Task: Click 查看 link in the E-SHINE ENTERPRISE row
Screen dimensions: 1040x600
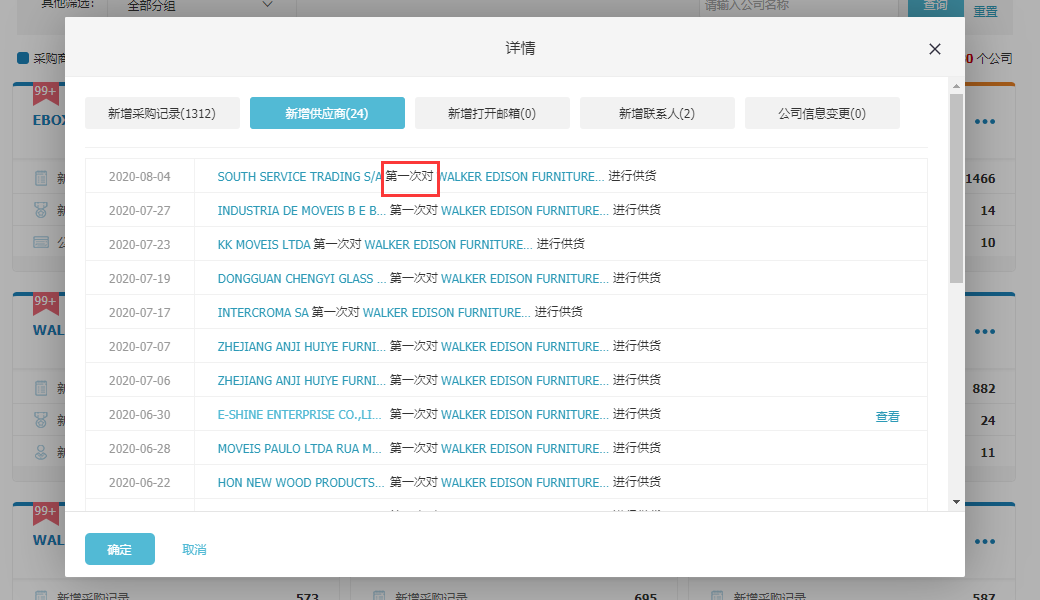Action: [887, 417]
